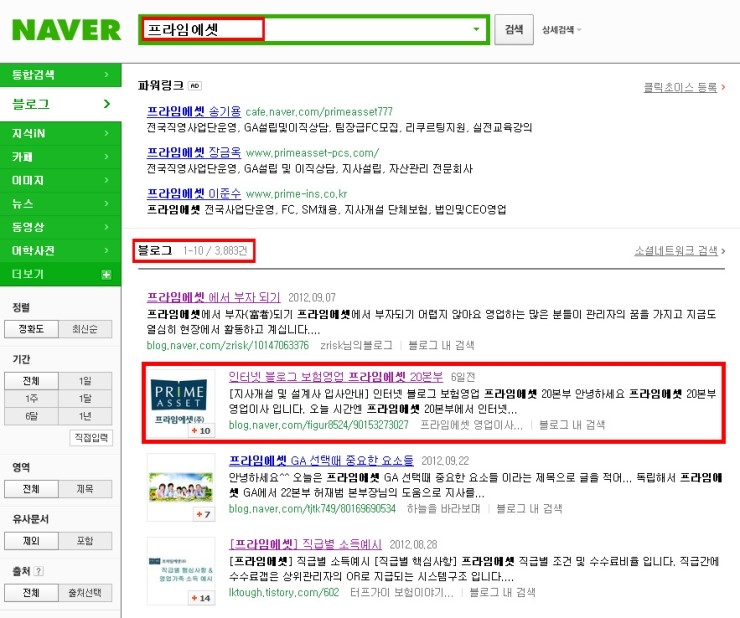Set period filter to 6달

click(x=31, y=416)
